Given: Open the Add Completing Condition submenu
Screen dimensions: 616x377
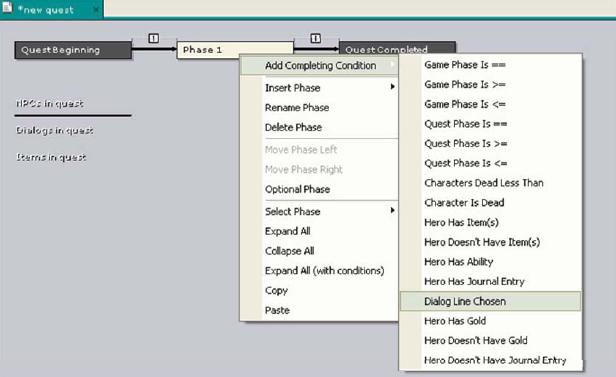Looking at the screenshot, I should click(319, 66).
